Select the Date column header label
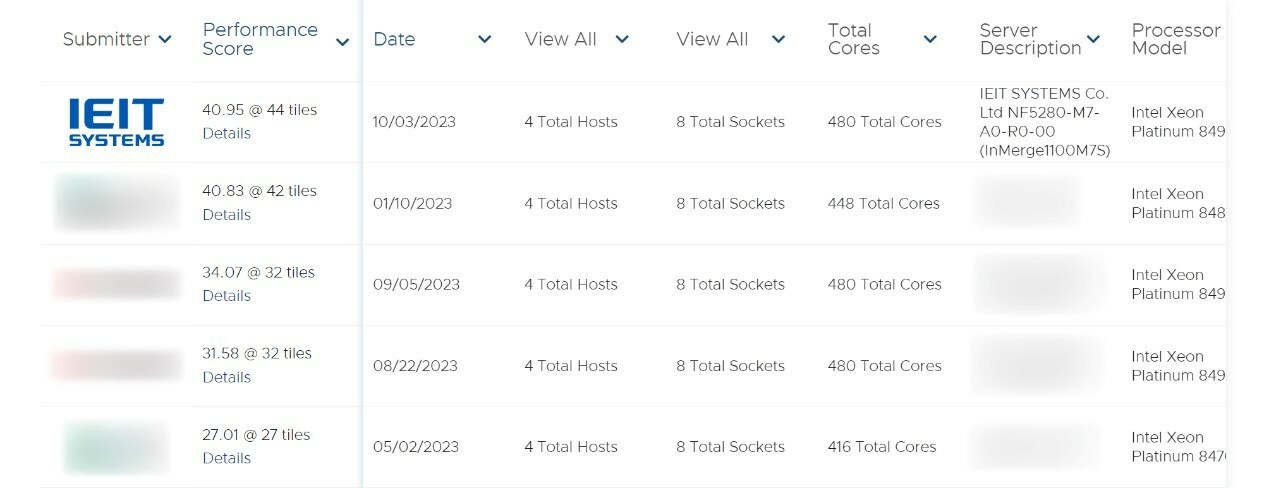This screenshot has width=1269, height=488. click(x=394, y=39)
